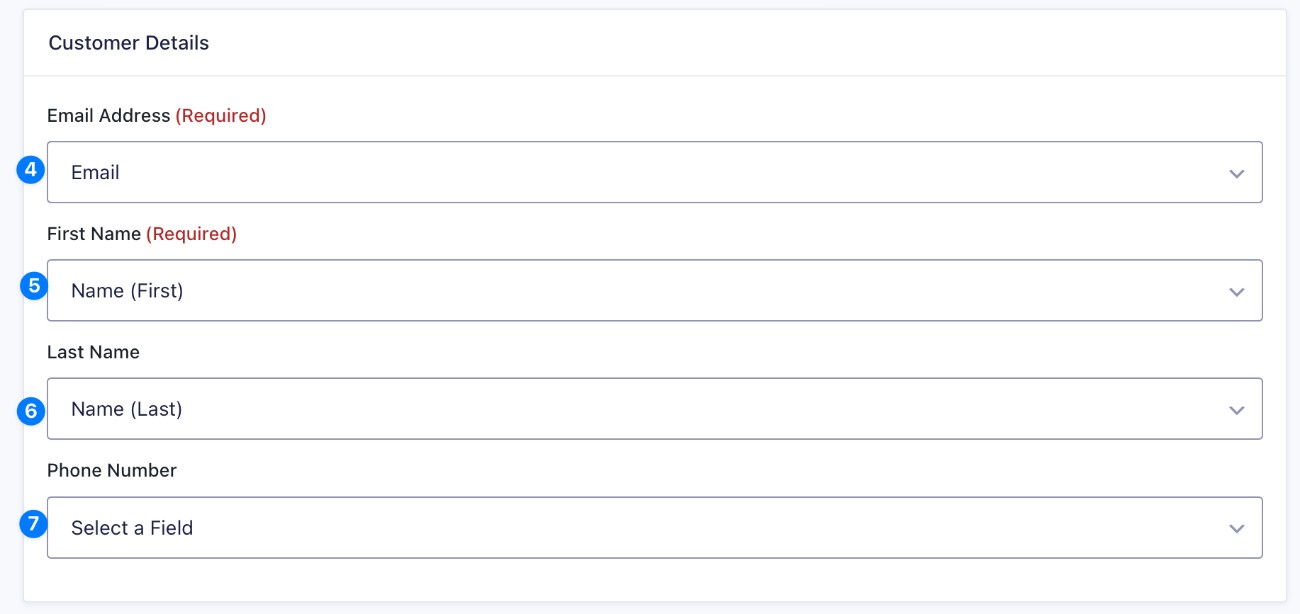
Task: Click the chevron in Select a Field box
Action: (x=1236, y=528)
